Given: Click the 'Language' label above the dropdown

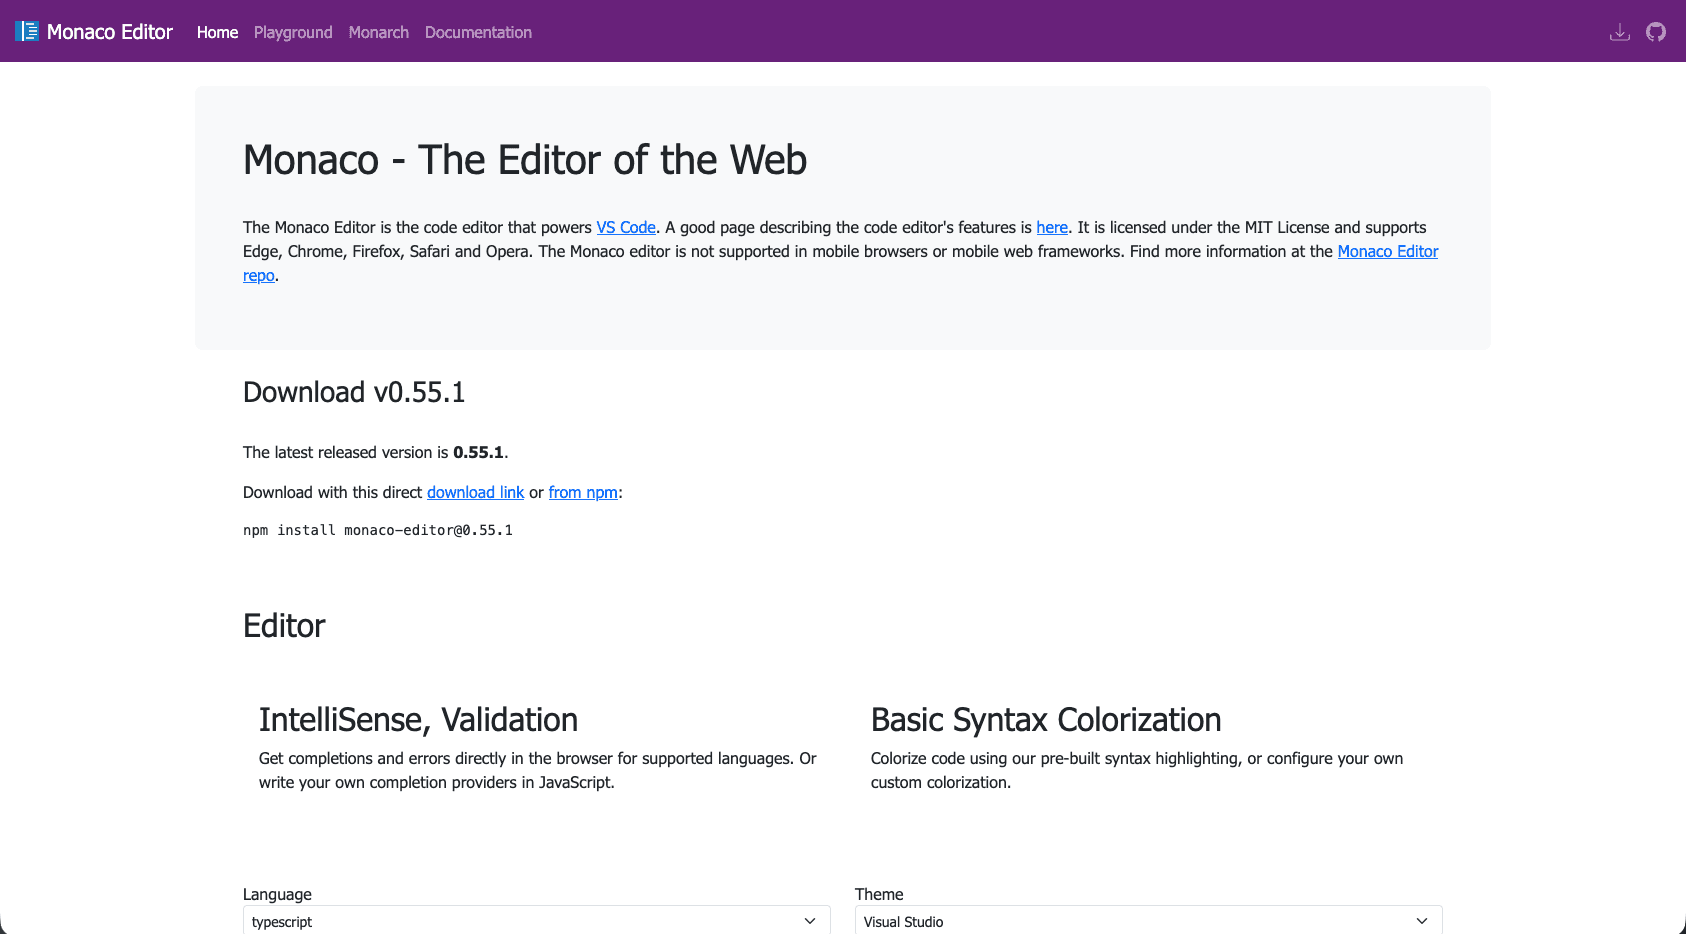Looking at the screenshot, I should tap(277, 894).
